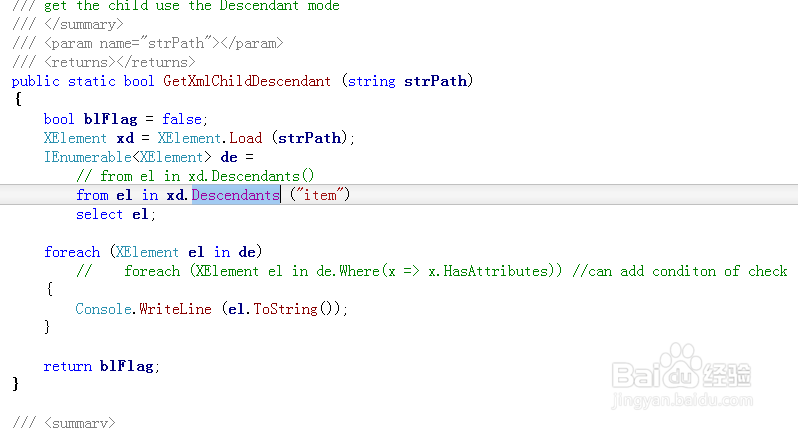Click the GetXmlChildDescendant method name
798x428 pixels.
click(247, 81)
